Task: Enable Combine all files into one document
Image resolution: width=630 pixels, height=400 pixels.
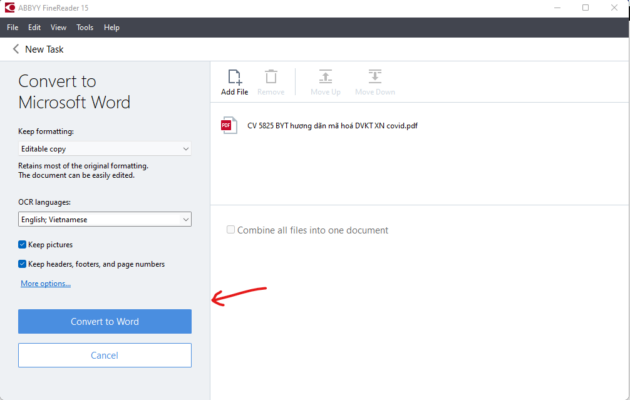Action: (230, 229)
